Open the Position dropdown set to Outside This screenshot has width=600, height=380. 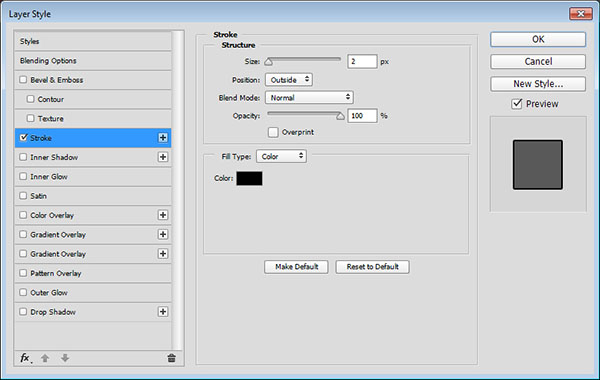289,80
